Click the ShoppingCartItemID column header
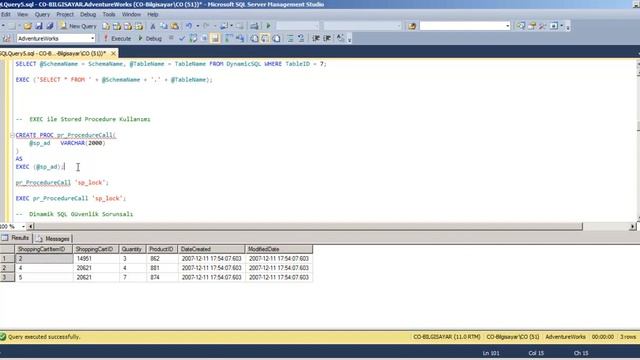 pos(44,249)
